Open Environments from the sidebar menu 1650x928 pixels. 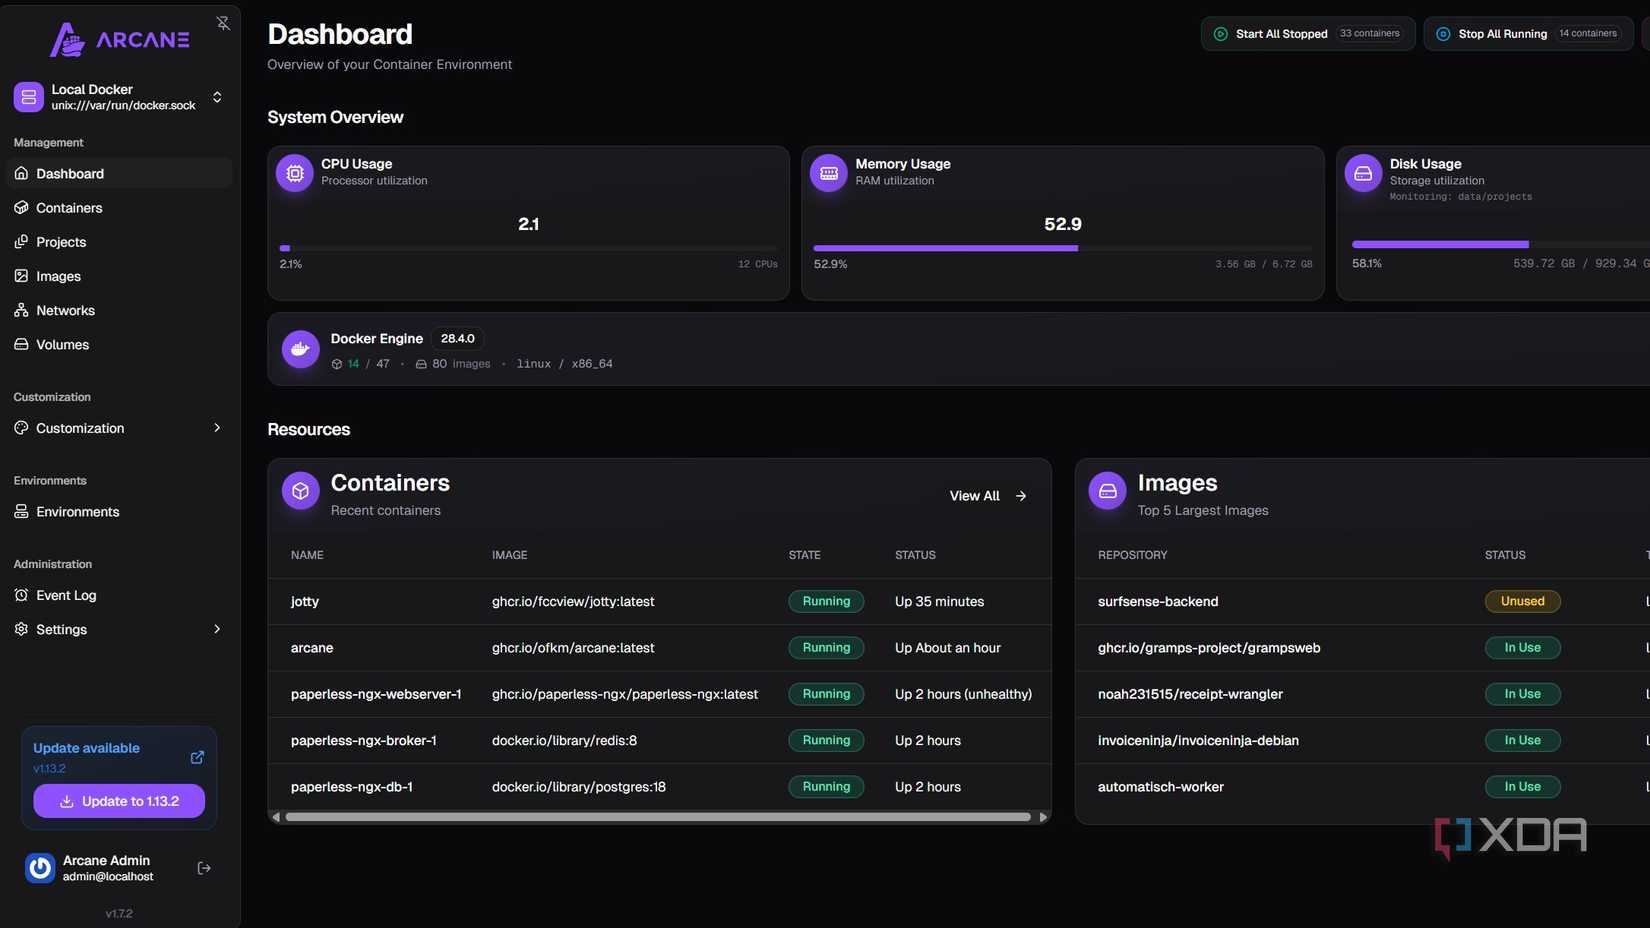pyautogui.click(x=77, y=511)
